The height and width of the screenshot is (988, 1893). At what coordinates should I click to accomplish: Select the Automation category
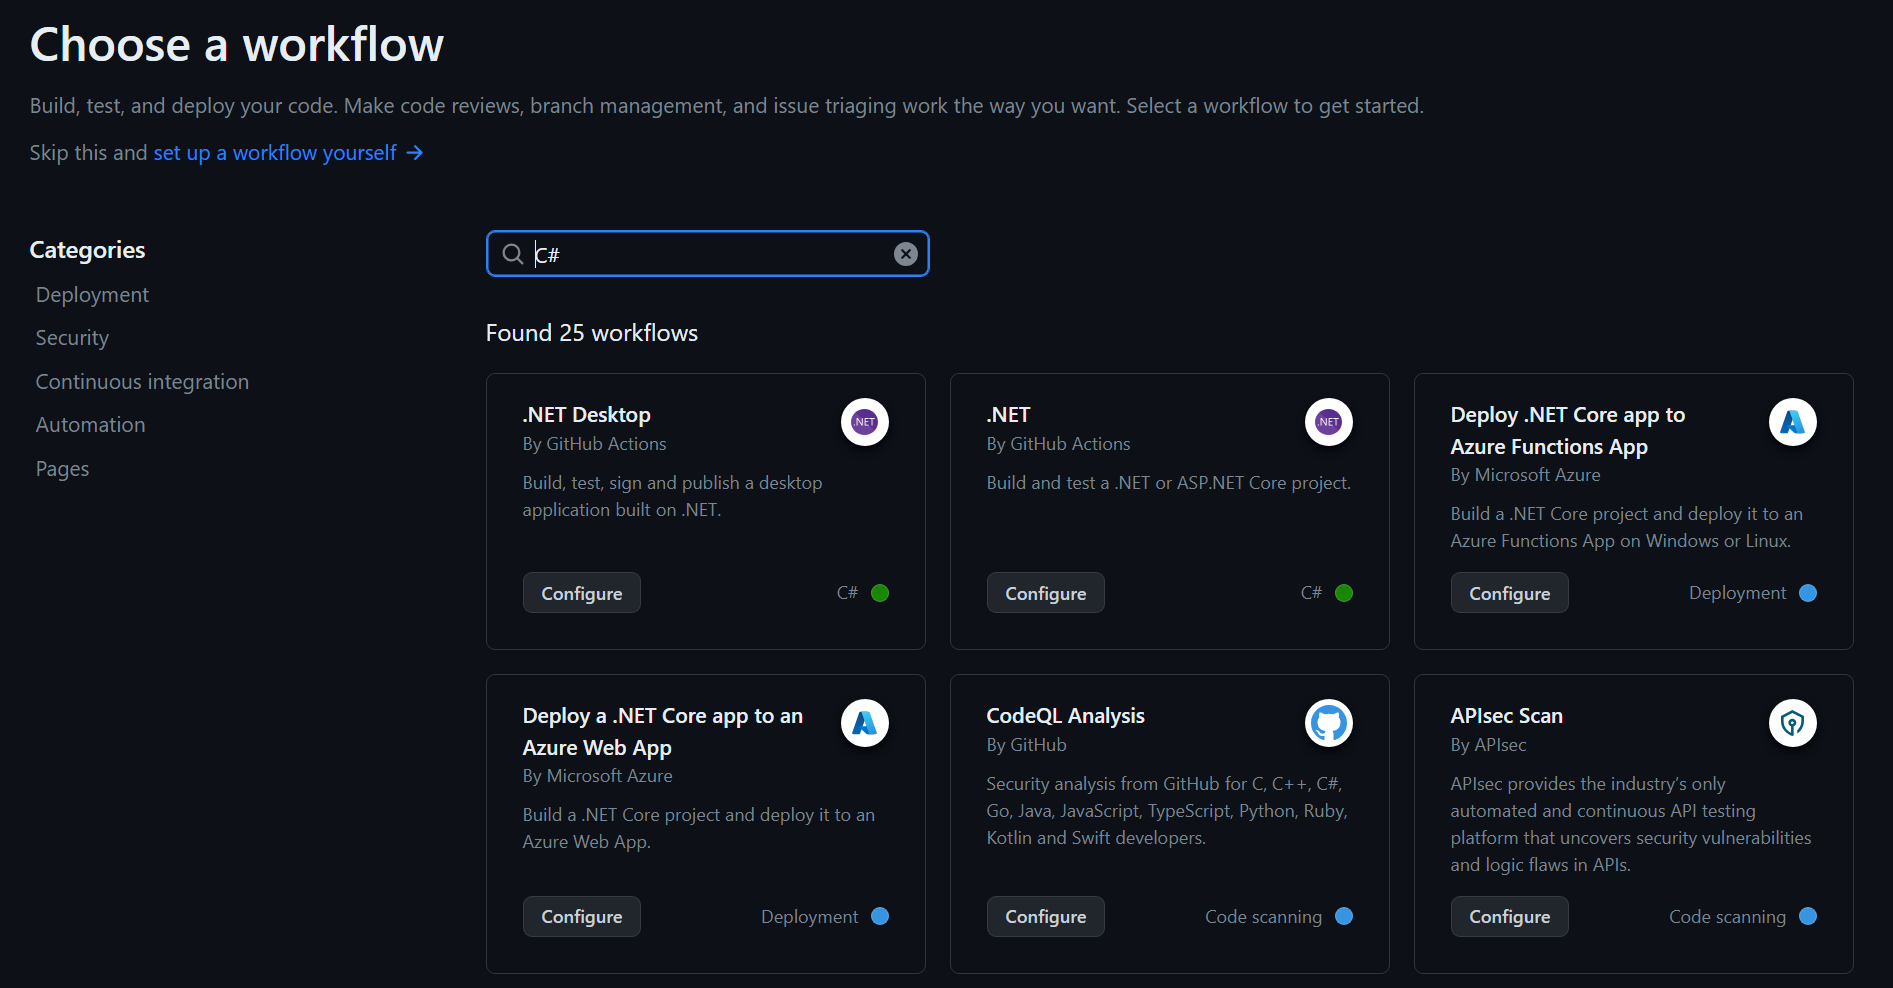click(90, 425)
